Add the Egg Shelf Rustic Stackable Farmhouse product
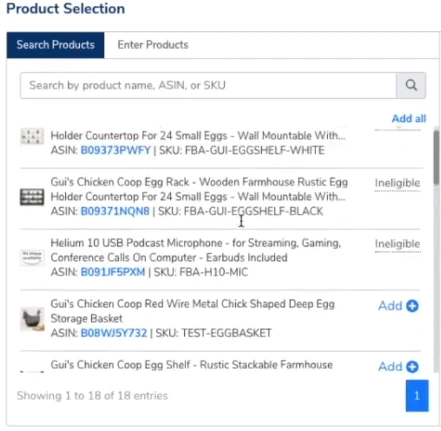Image resolution: width=441 pixels, height=431 pixels. 398,367
